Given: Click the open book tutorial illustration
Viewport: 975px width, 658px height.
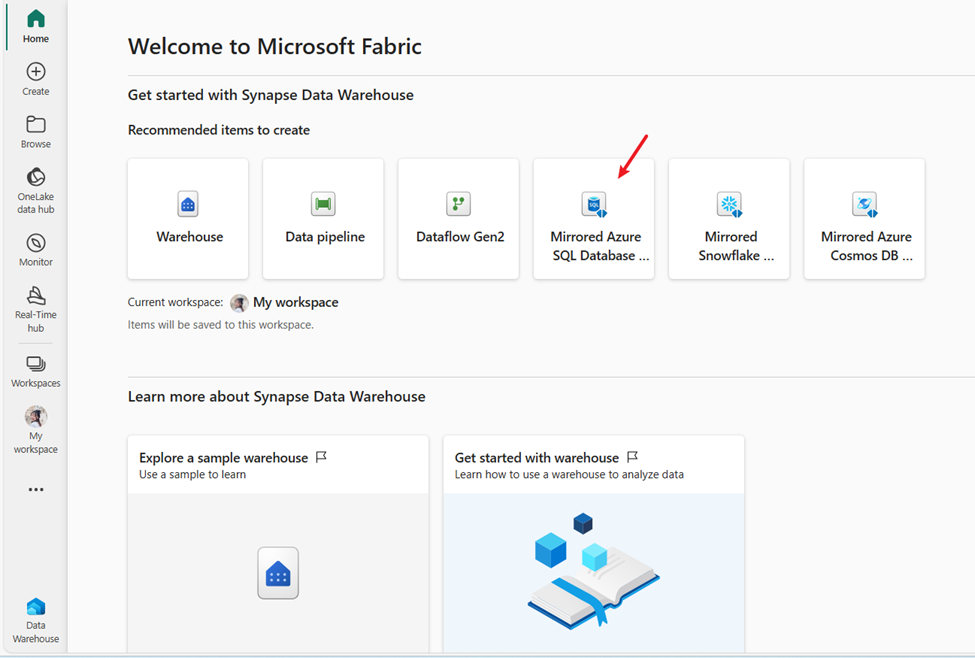Looking at the screenshot, I should pos(593,570).
